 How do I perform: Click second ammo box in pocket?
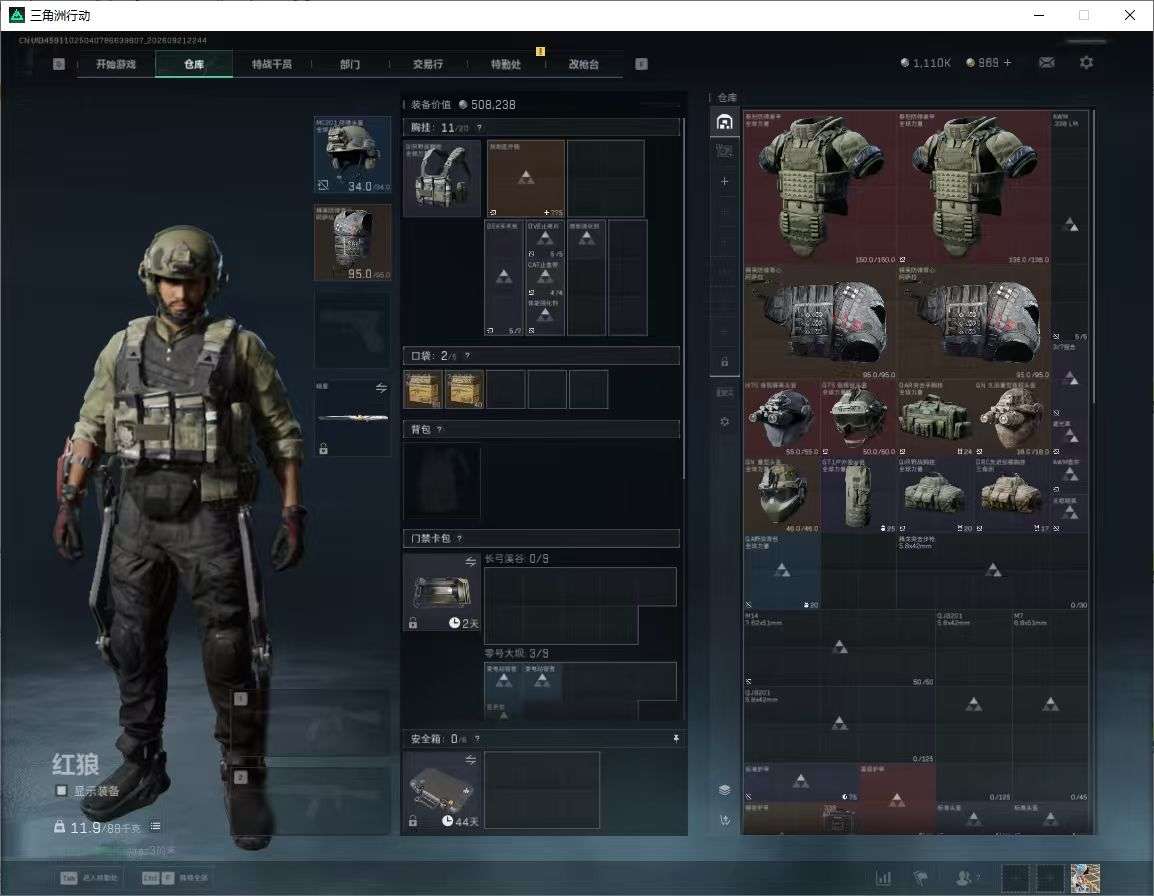[464, 389]
